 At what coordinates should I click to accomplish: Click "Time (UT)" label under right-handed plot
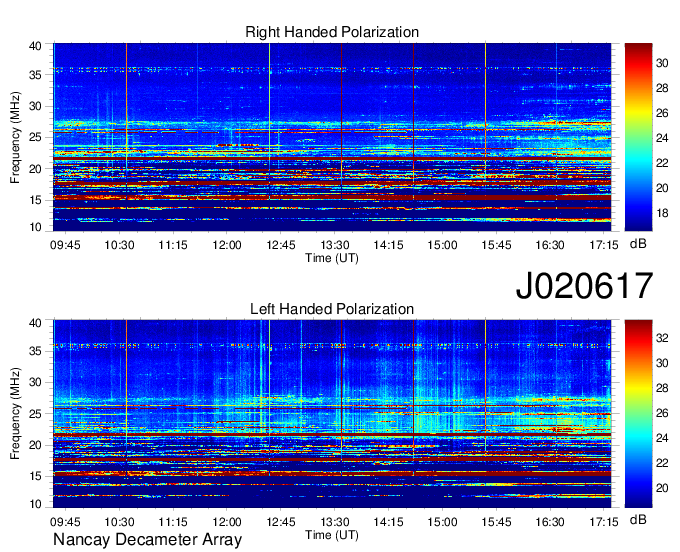click(332, 258)
